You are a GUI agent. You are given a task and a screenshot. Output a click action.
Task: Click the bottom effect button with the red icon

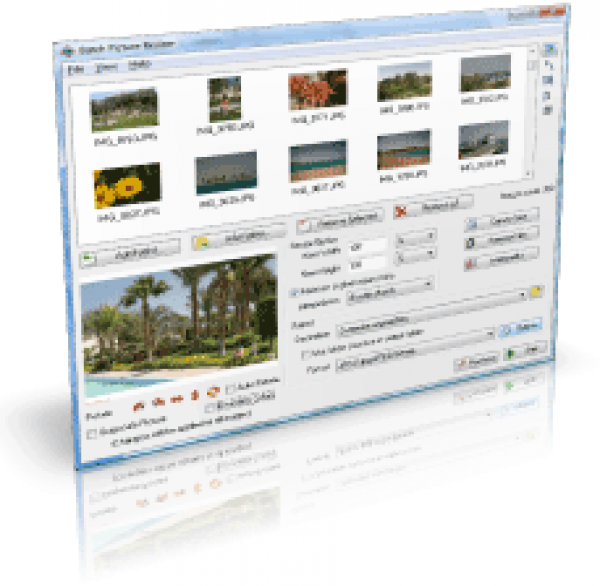pyautogui.click(x=502, y=259)
